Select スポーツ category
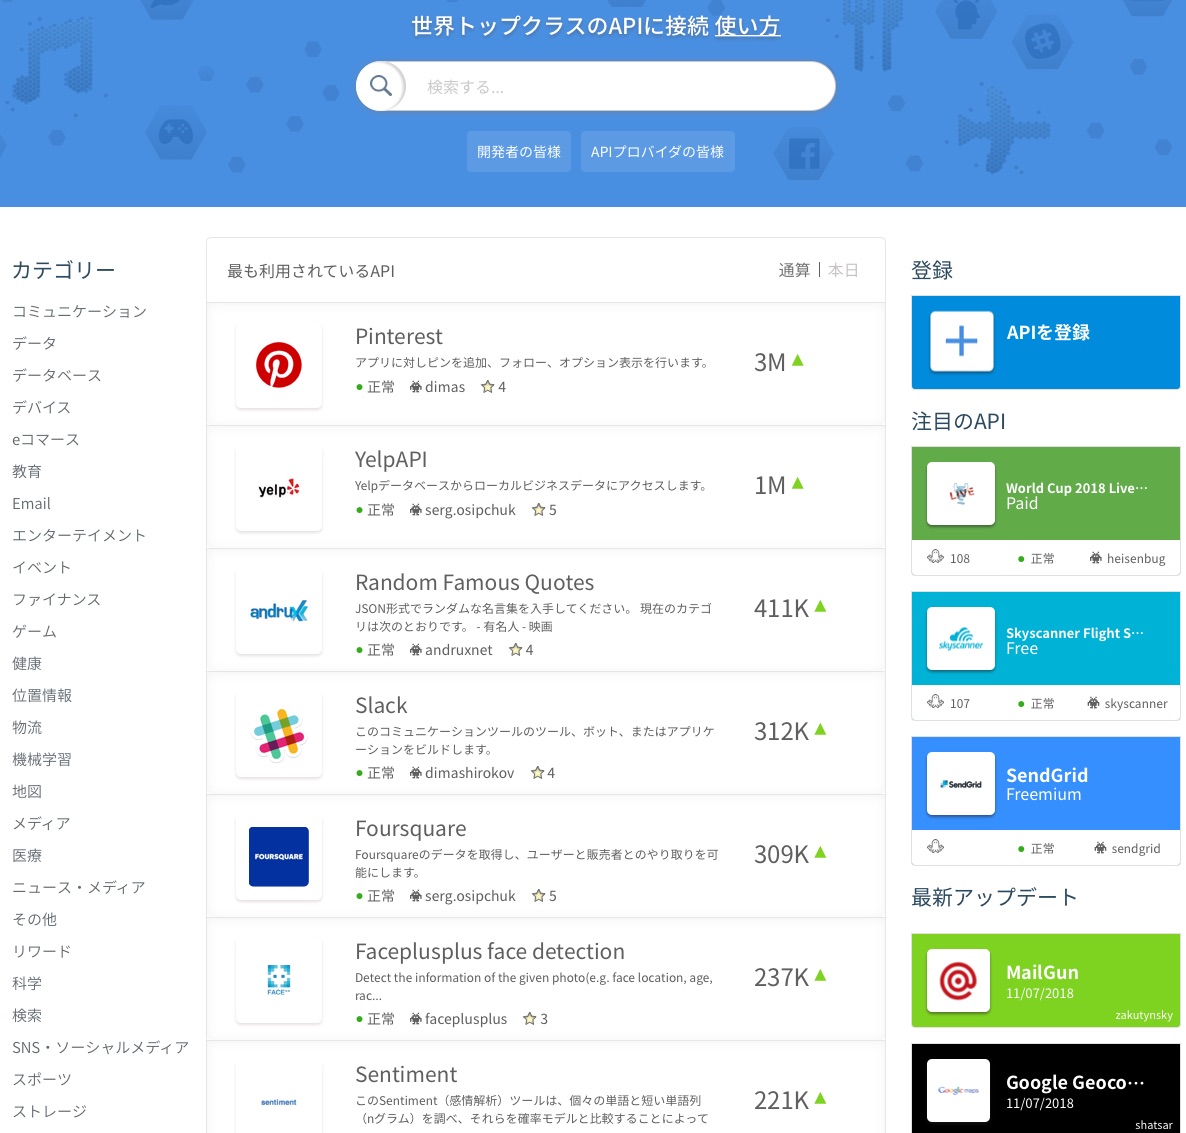 pyautogui.click(x=42, y=1079)
